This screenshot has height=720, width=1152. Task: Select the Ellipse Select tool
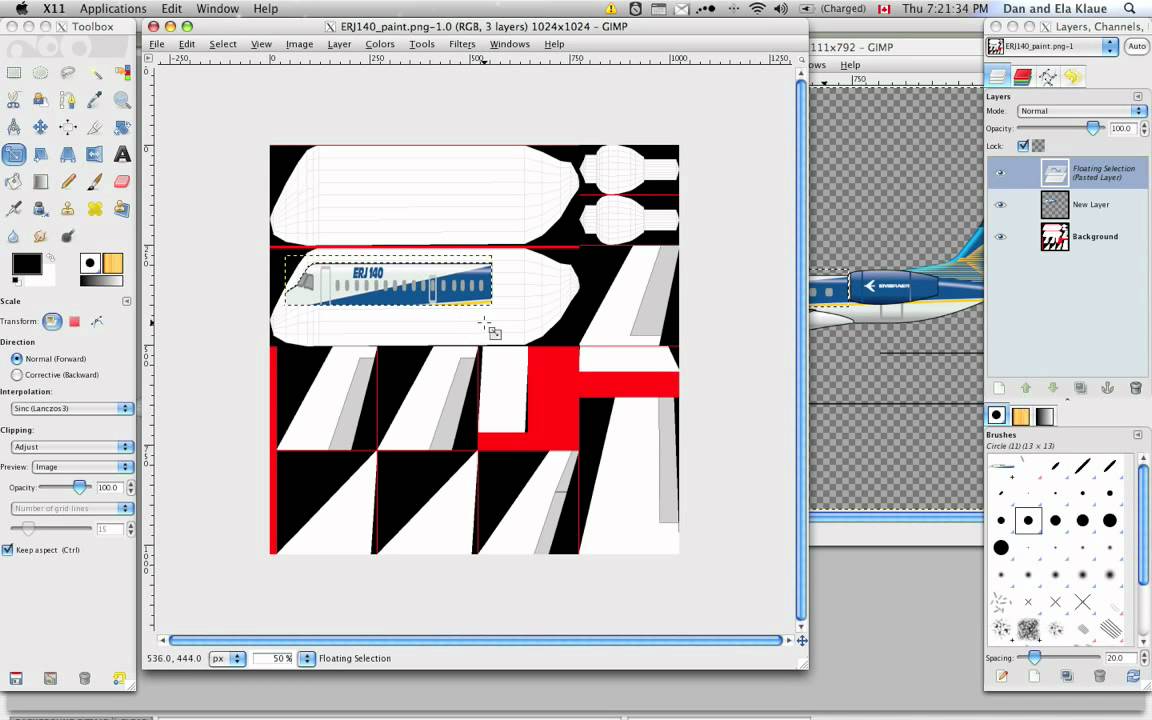click(40, 73)
